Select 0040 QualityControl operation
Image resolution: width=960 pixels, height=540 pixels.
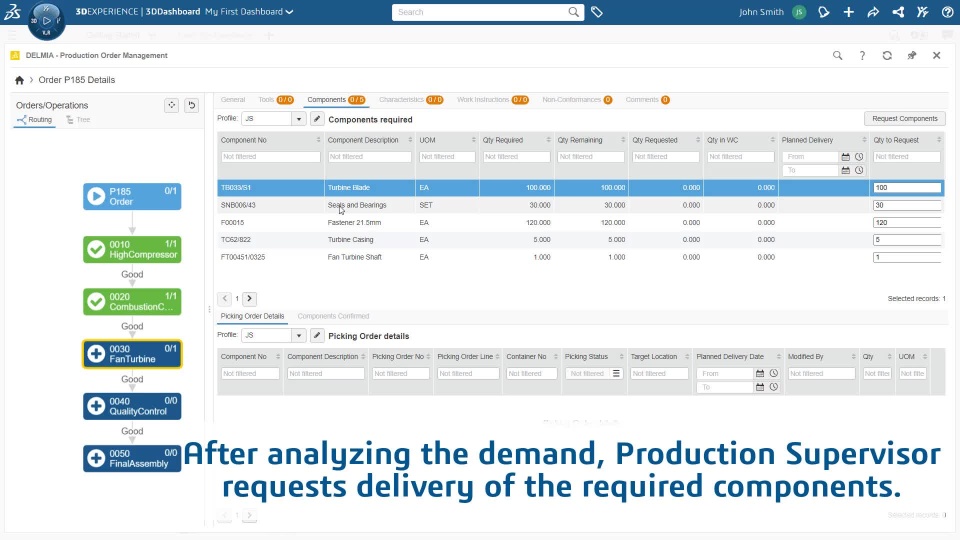[x=132, y=407]
